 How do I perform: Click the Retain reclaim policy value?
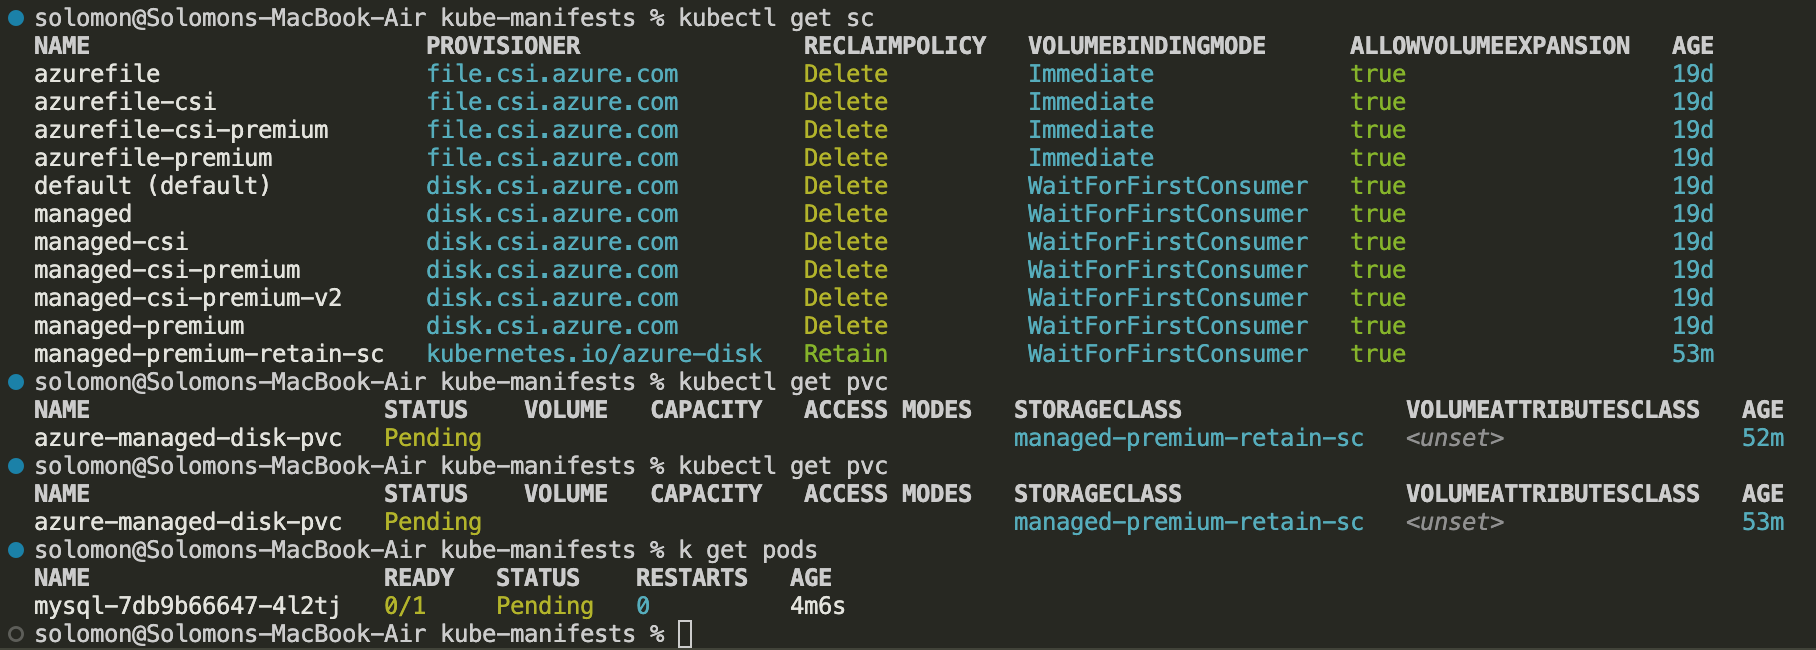846,354
